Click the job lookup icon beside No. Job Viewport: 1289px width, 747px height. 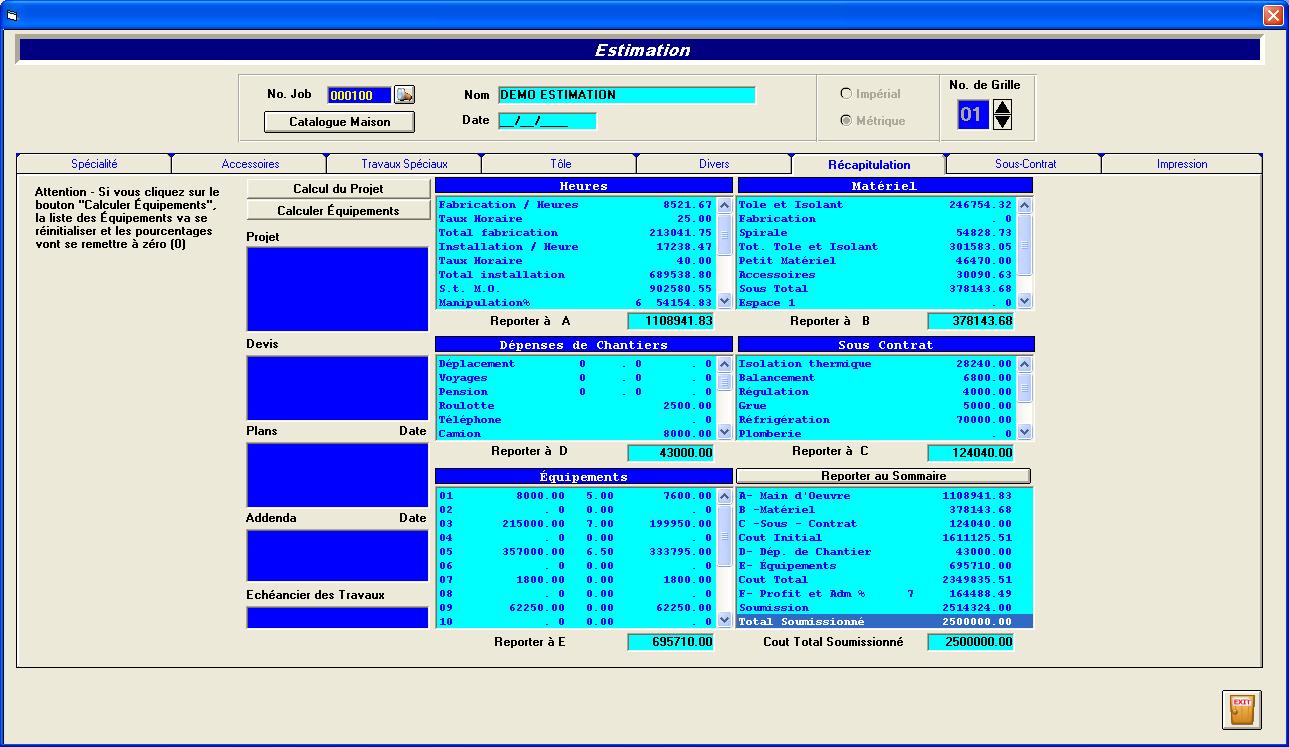pyautogui.click(x=404, y=95)
